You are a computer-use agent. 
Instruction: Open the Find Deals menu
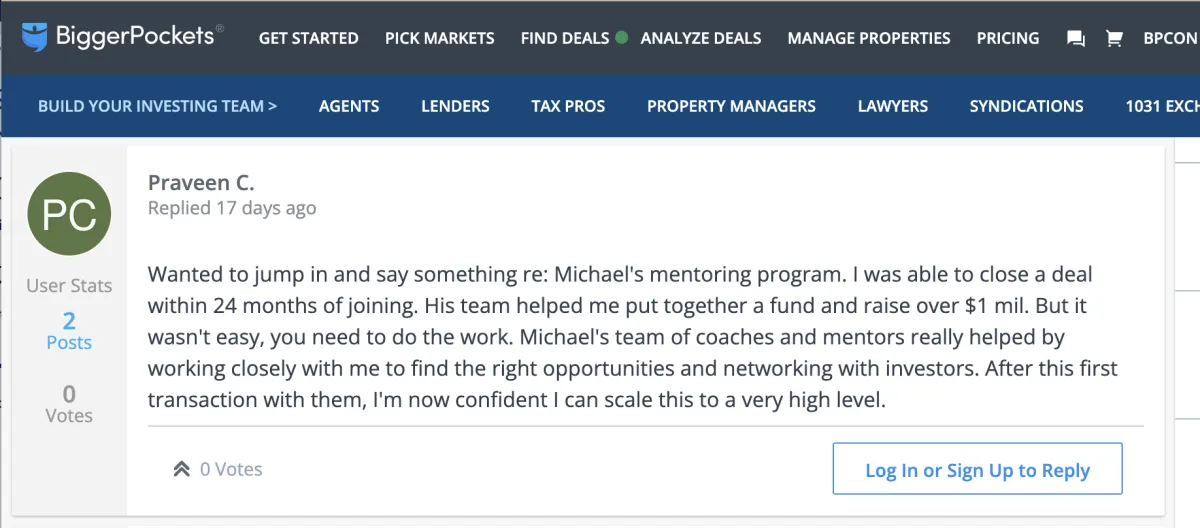pyautogui.click(x=565, y=38)
